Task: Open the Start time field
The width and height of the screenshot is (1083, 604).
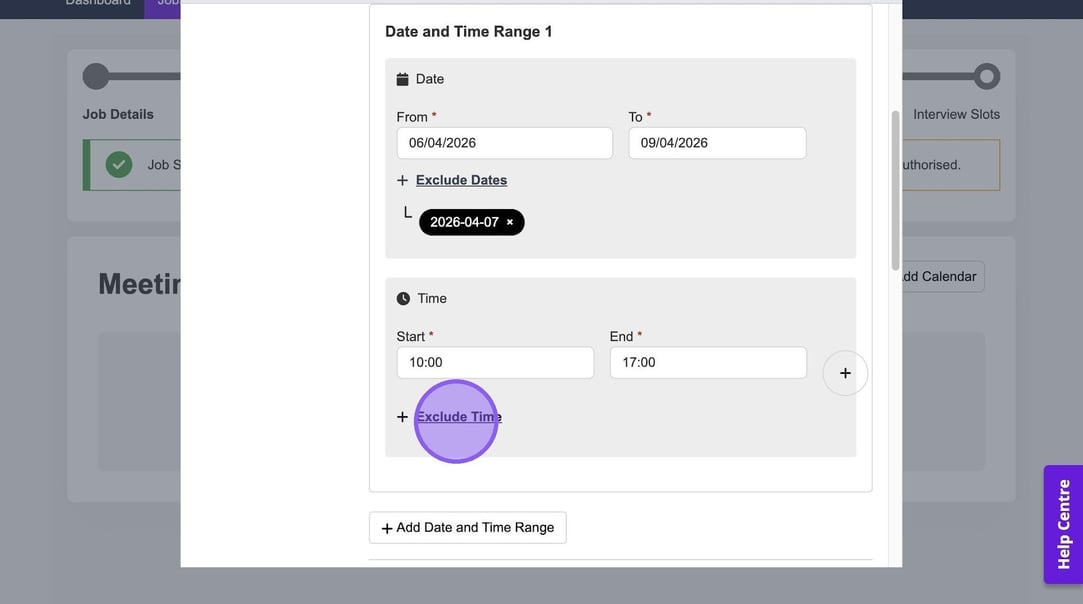Action: pos(495,363)
